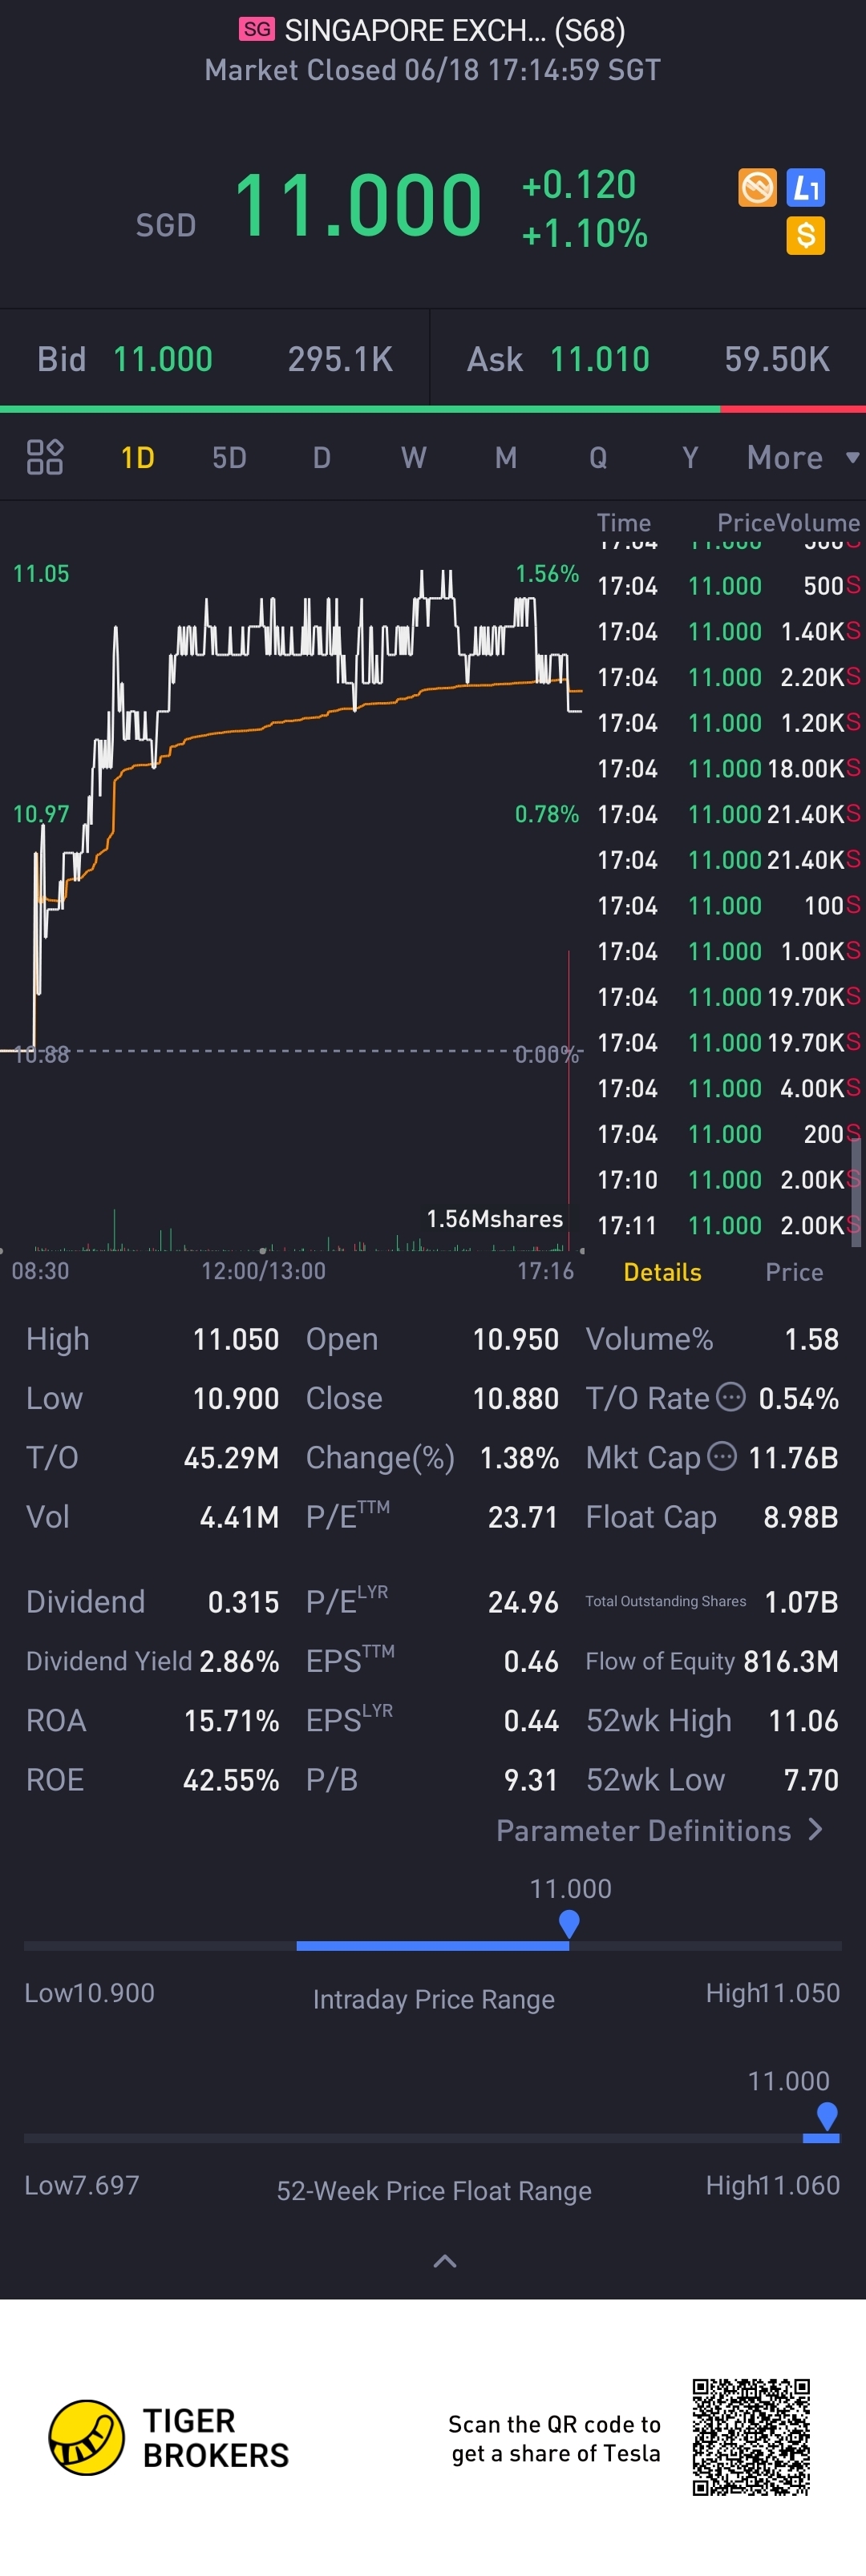Viewport: 866px width, 2576px height.
Task: Tap the bid/ask ratio bar
Action: pos(433,409)
